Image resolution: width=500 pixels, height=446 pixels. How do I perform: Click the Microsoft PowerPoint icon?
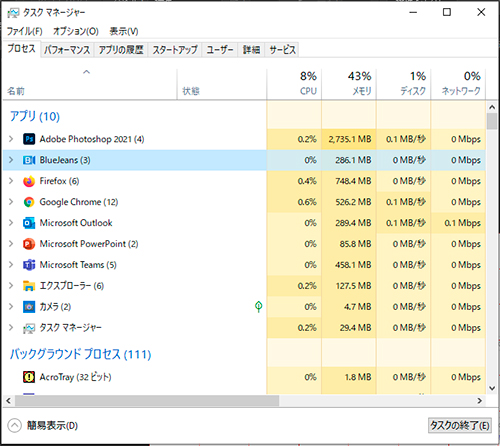coord(29,244)
